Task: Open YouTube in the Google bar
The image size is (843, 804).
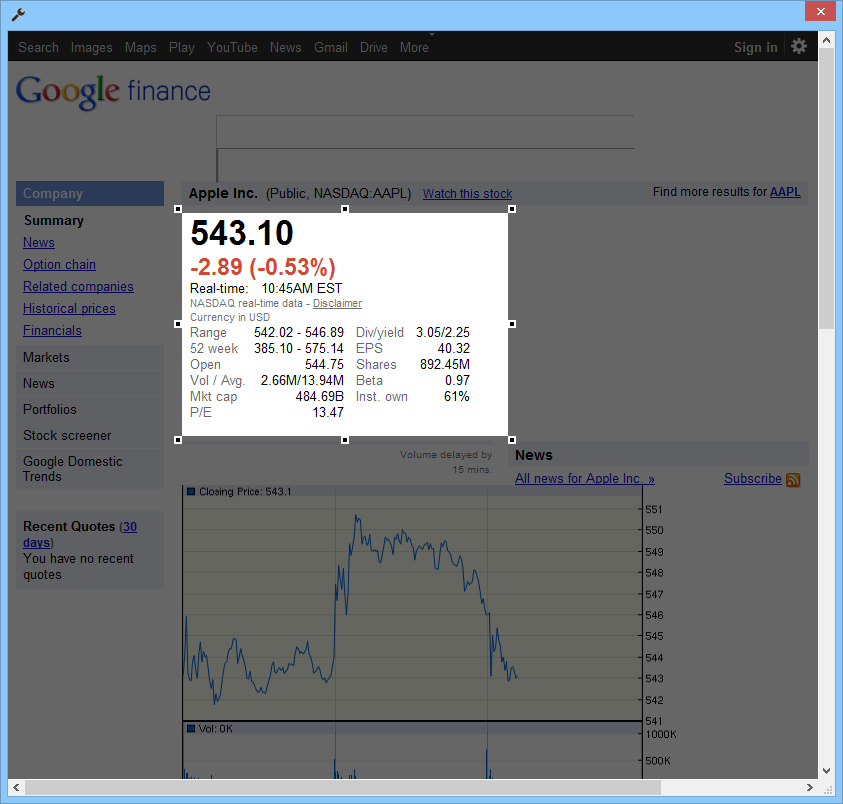Action: (232, 47)
